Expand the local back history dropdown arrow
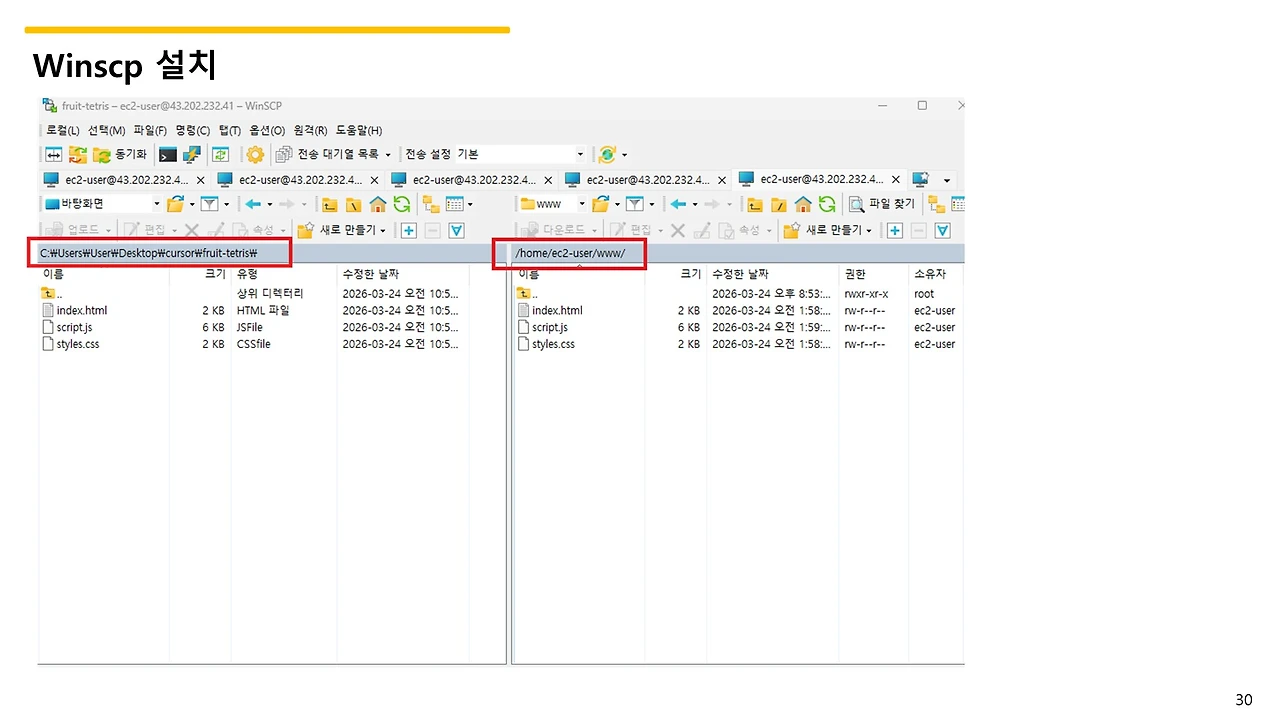The width and height of the screenshot is (1280, 720). (x=270, y=204)
